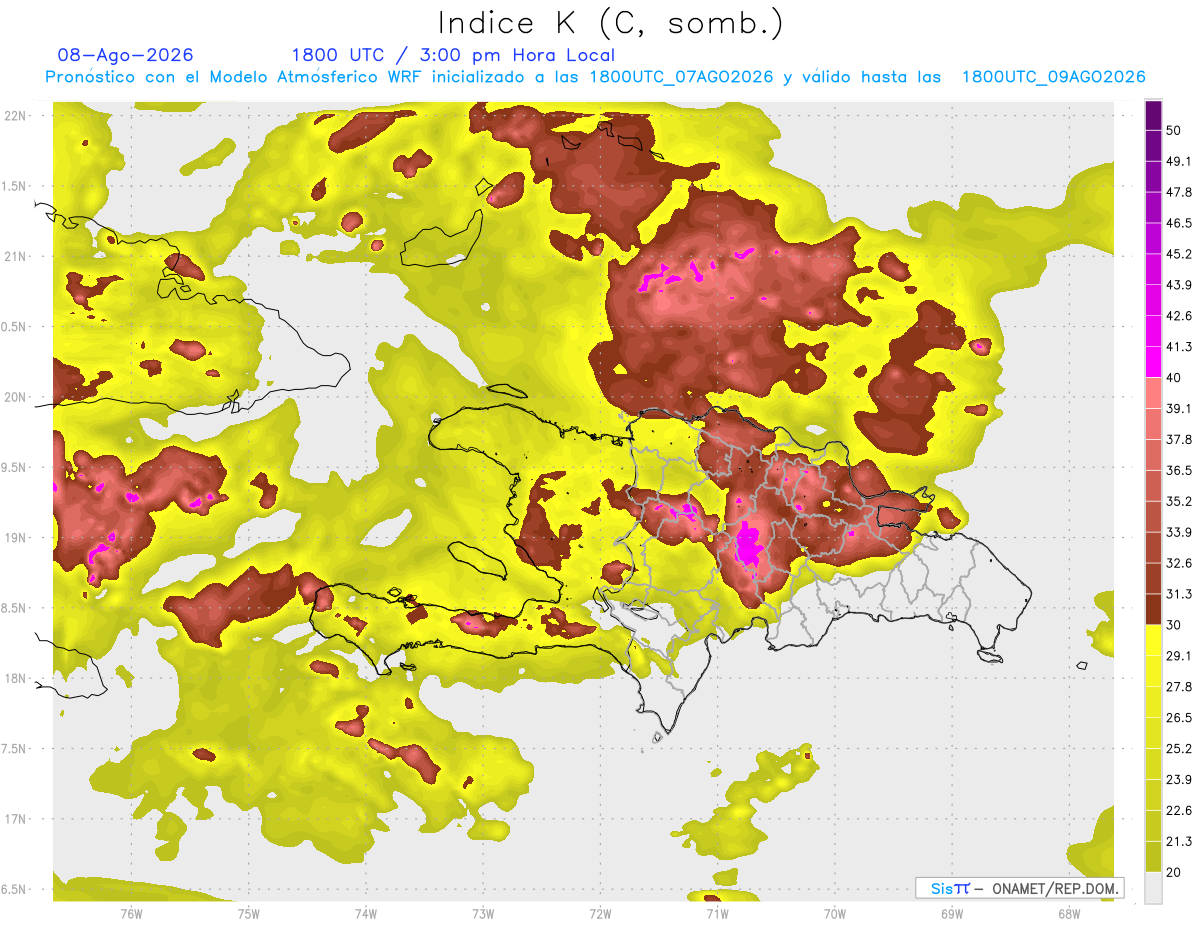Click the "74W" longitude axis label

coord(365,914)
